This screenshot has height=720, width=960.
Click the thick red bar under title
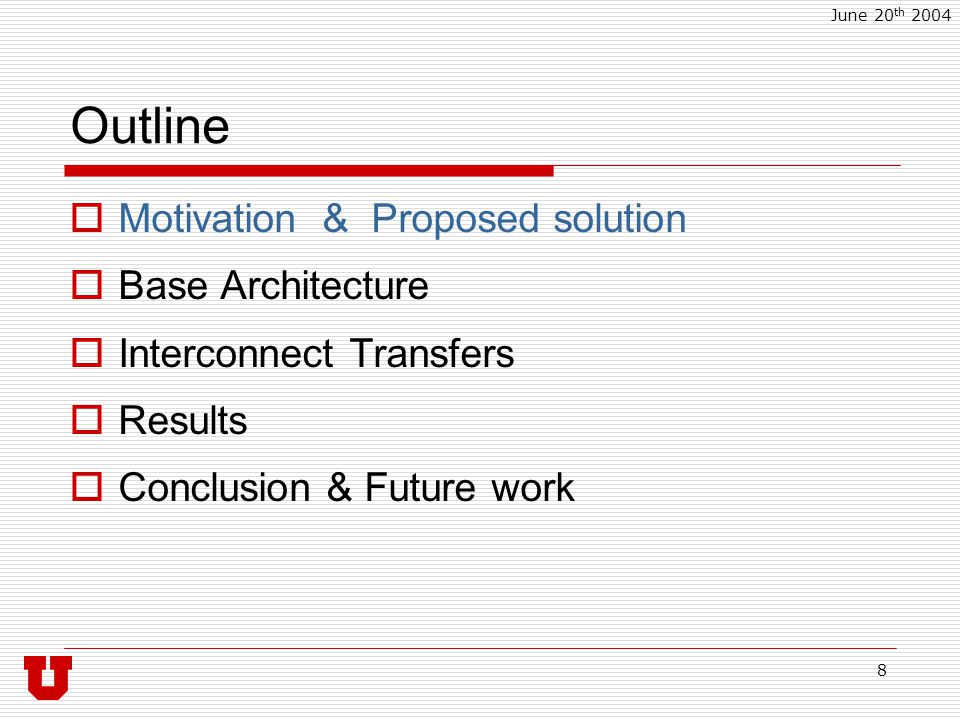(309, 171)
